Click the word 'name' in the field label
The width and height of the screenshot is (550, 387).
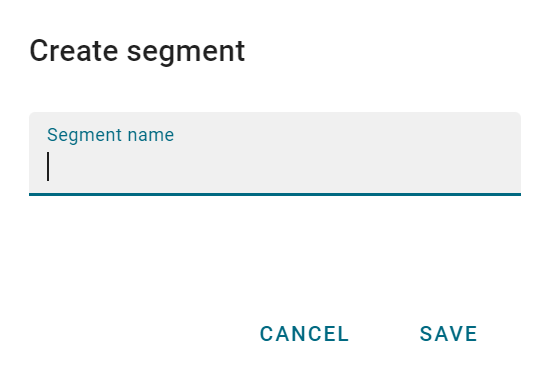151,135
